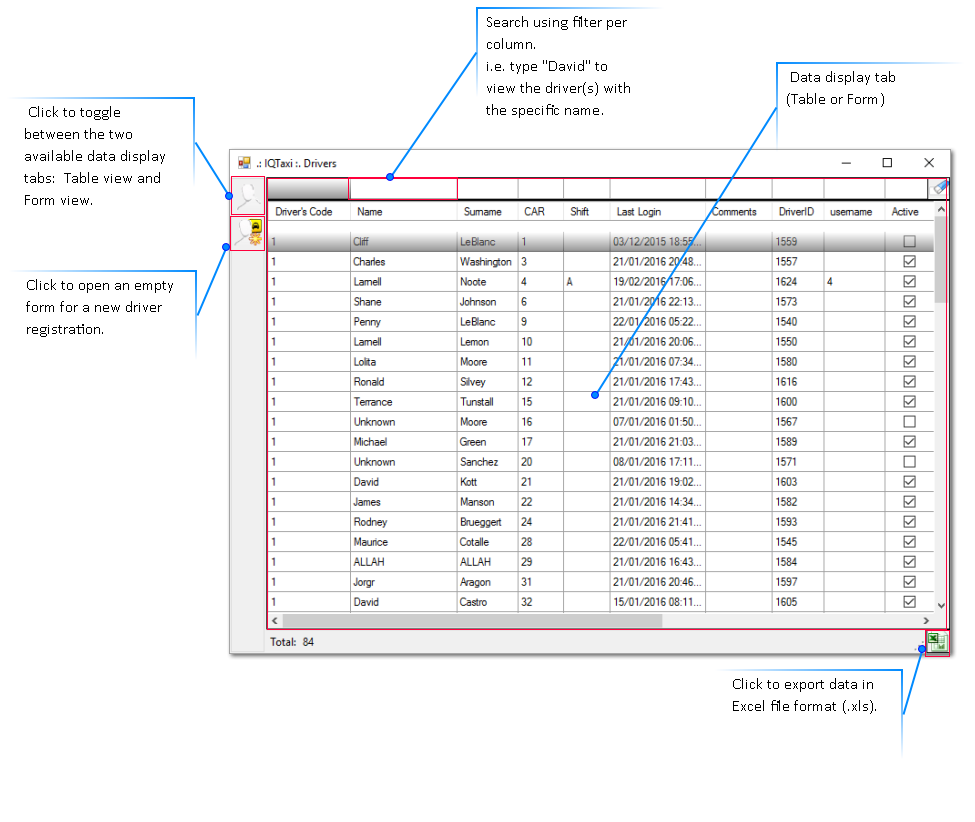The height and width of the screenshot is (822, 975).
Task: Click the Last Login filter field
Action: (657, 188)
